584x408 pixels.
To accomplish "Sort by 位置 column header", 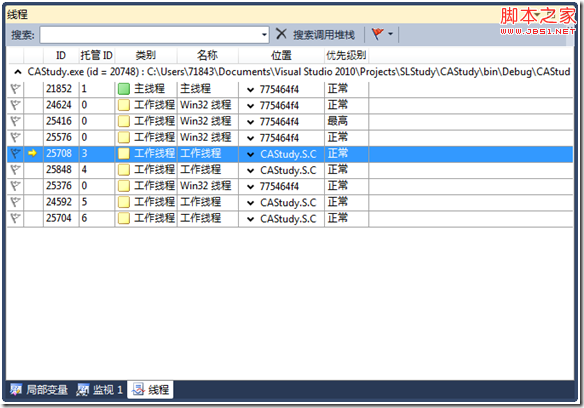I will tap(281, 56).
